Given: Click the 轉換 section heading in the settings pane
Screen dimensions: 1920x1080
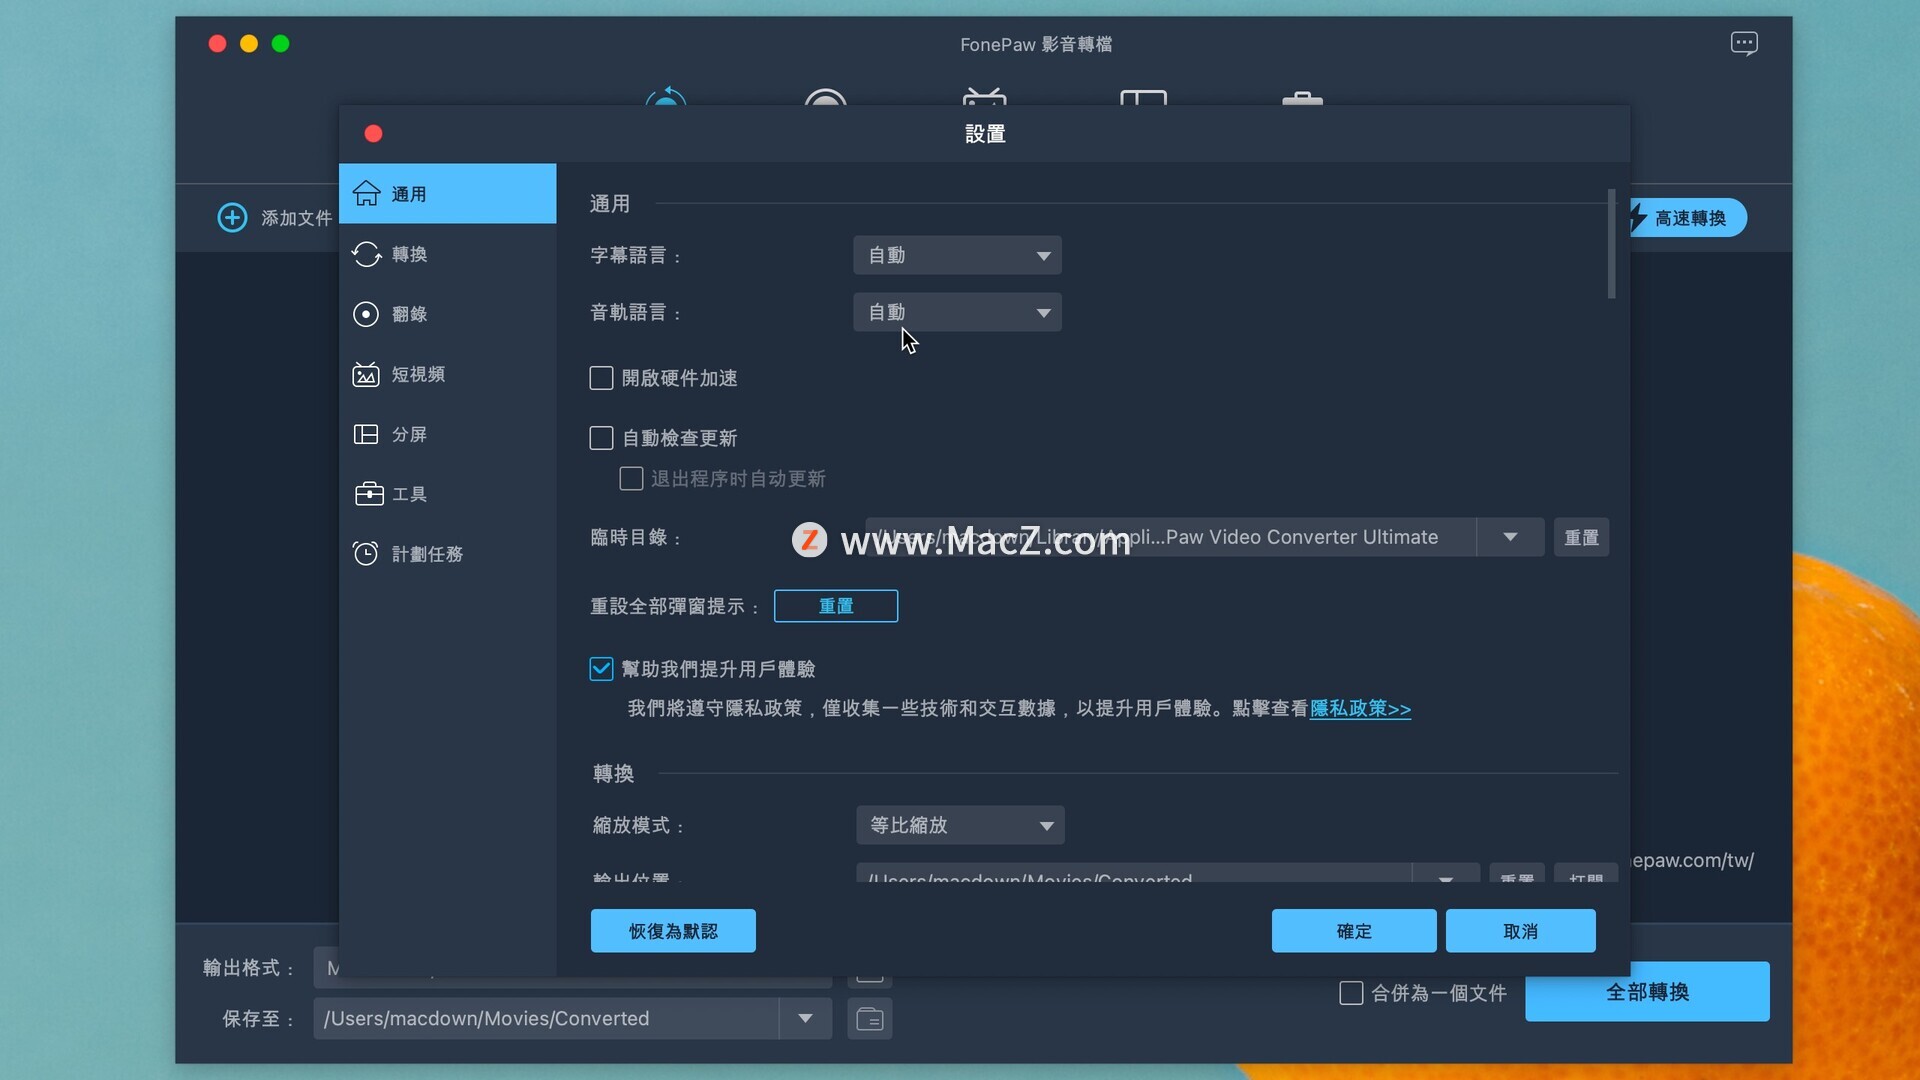Looking at the screenshot, I should tap(613, 773).
